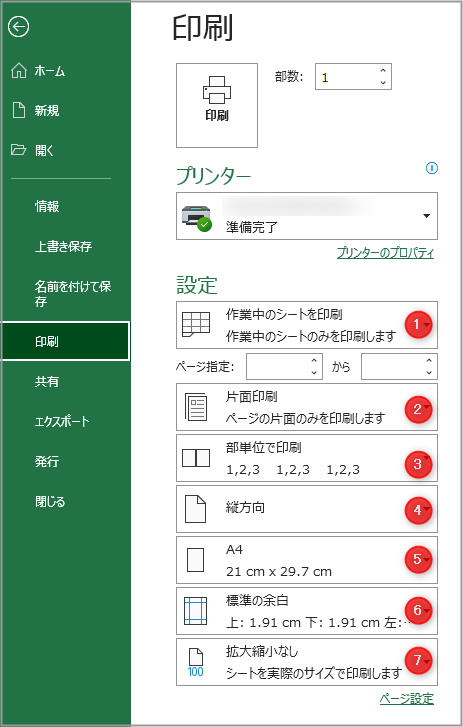Increase the ページ指定 start page value

[314, 360]
